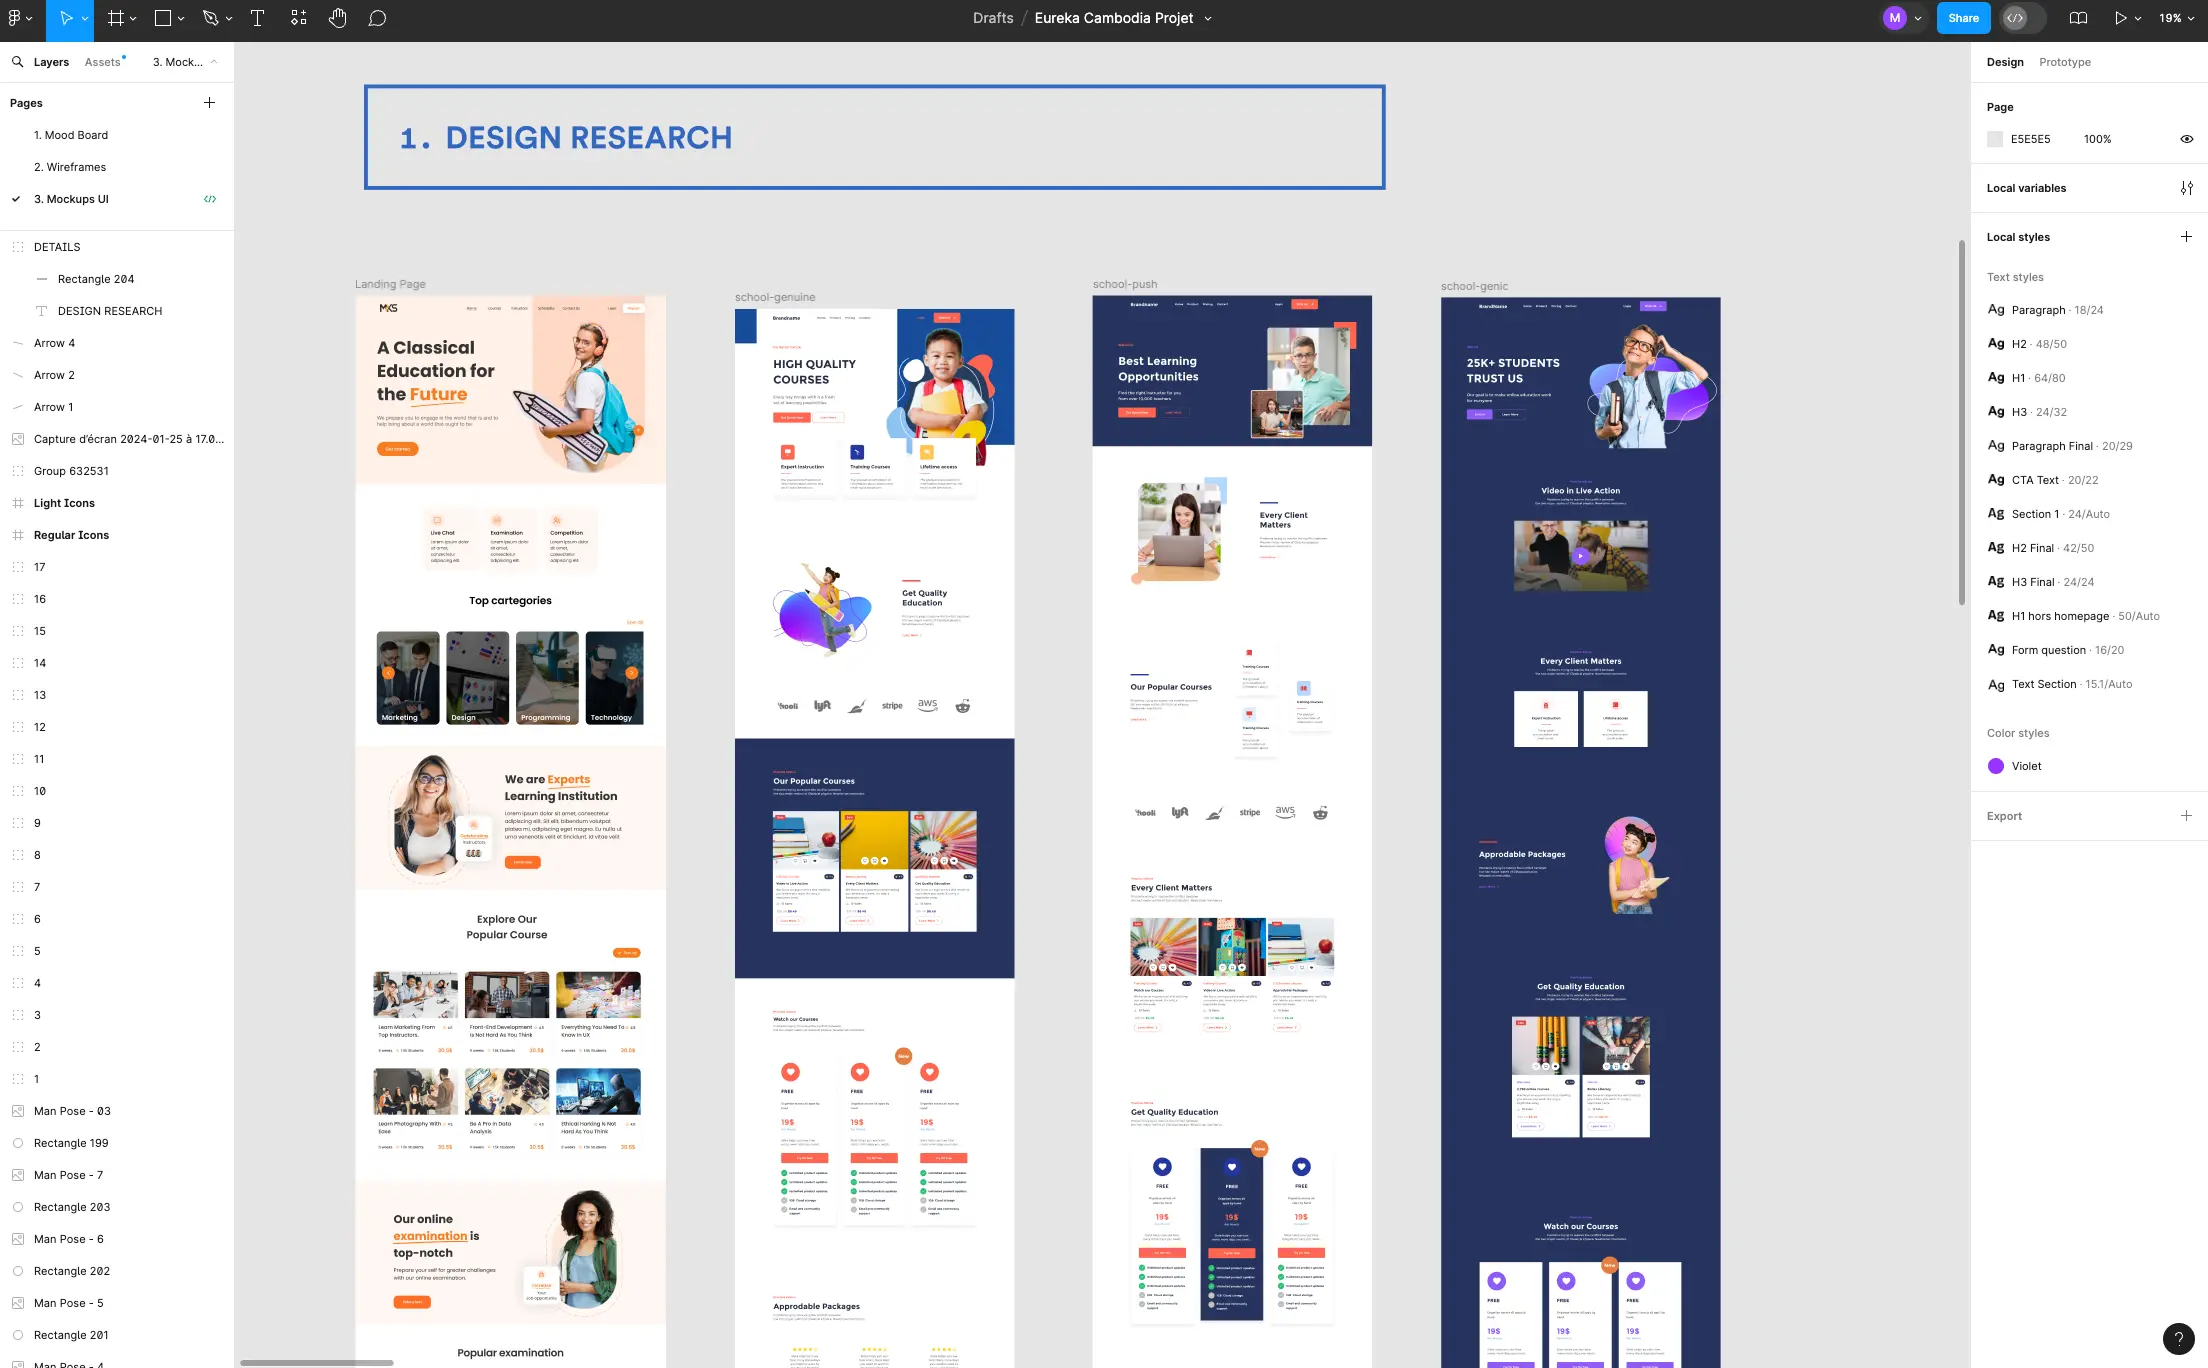Open the Prototype tab
The width and height of the screenshot is (2208, 1368).
pyautogui.click(x=2065, y=62)
